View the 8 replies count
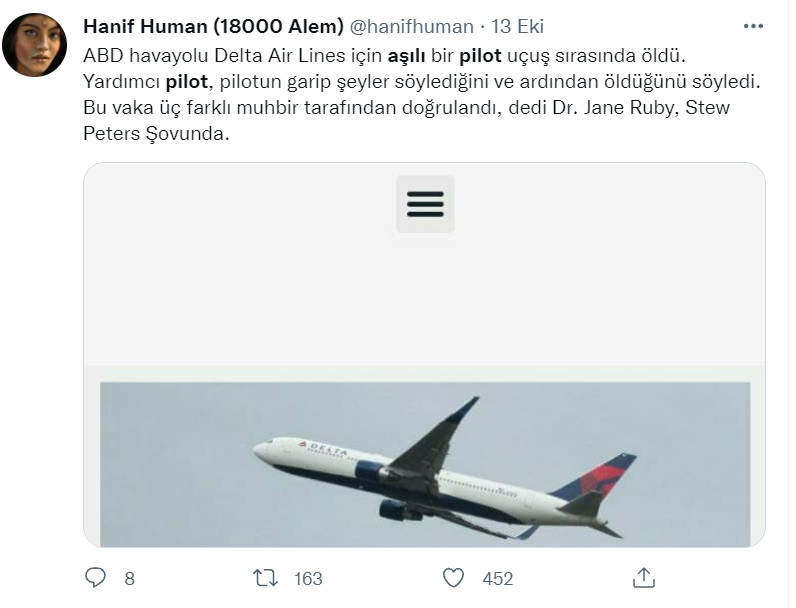This screenshot has width=796, height=608. tap(129, 579)
